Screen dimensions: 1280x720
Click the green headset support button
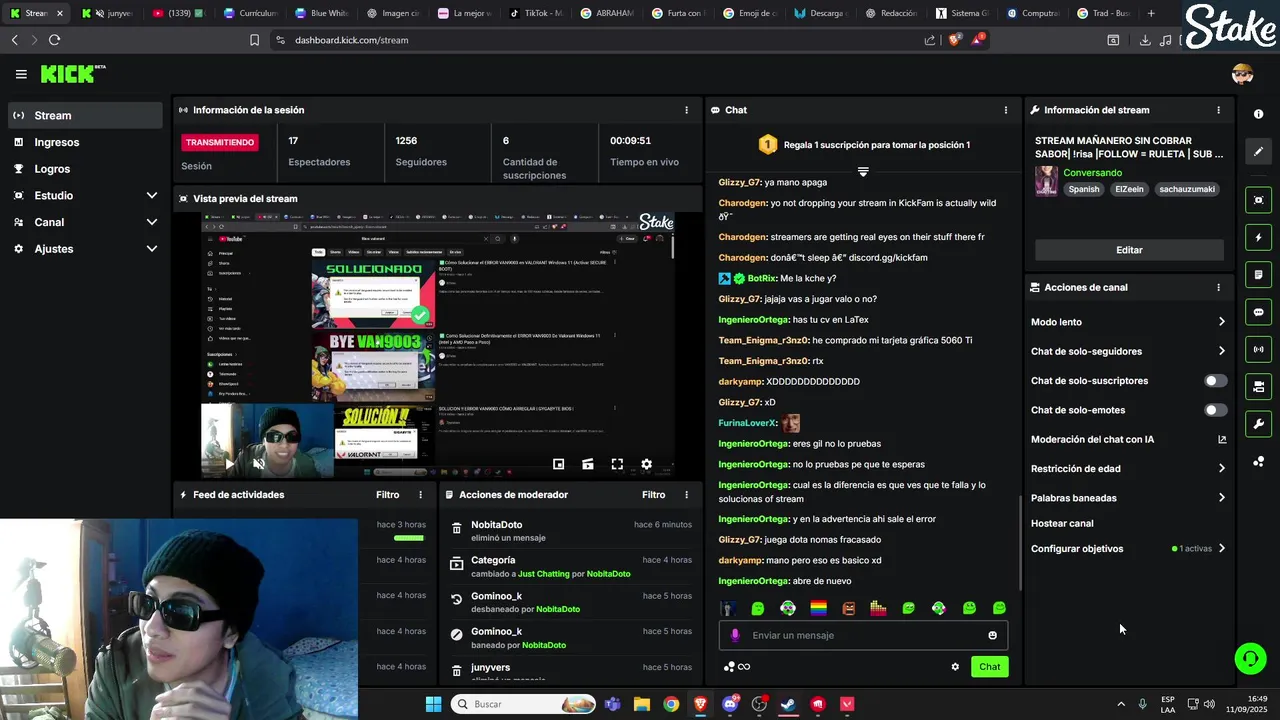click(1250, 658)
